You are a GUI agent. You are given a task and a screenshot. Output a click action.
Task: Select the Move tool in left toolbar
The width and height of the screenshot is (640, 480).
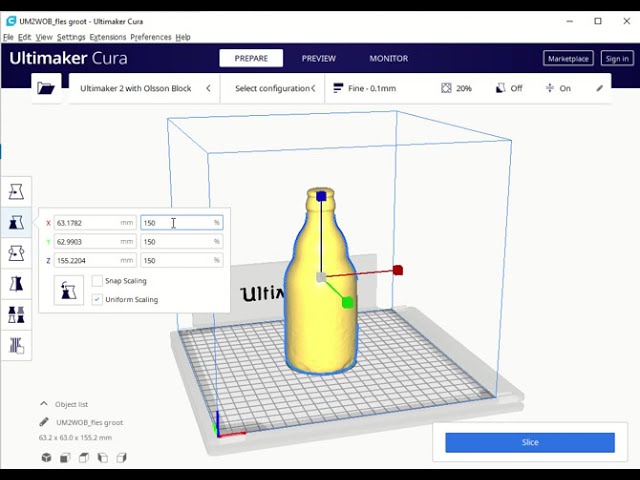click(16, 191)
